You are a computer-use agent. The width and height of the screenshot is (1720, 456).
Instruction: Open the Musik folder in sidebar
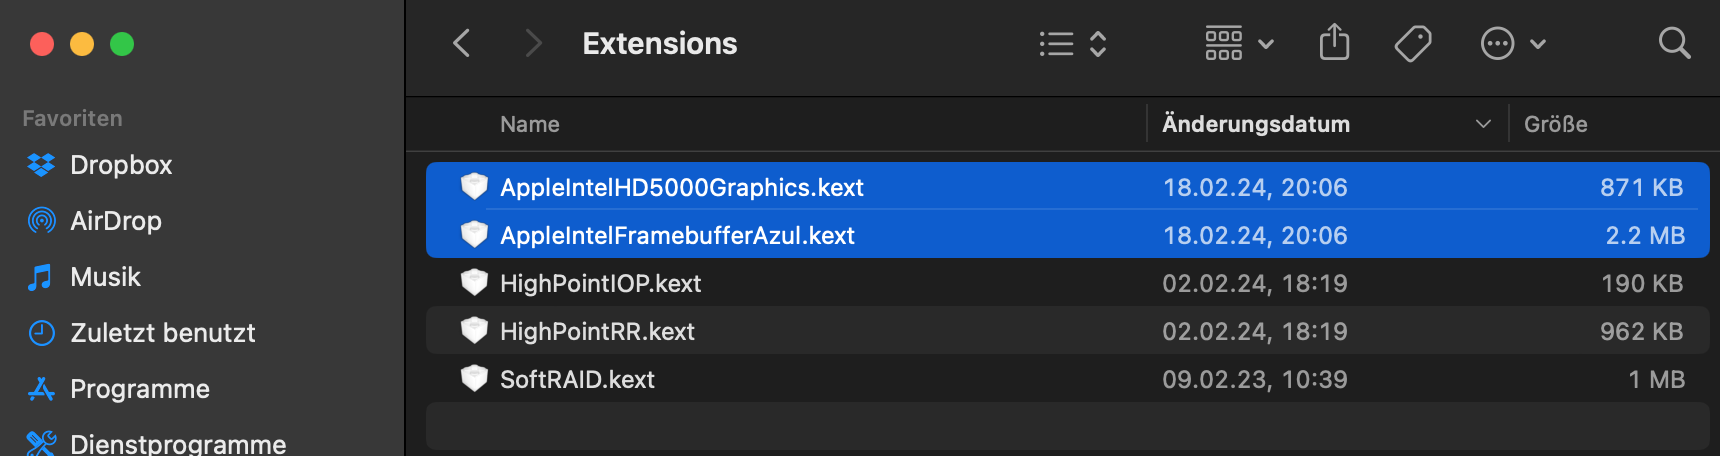click(105, 277)
